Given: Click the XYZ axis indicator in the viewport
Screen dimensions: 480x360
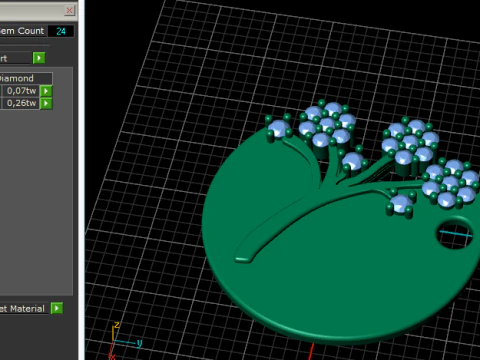Looking at the screenshot, I should 126,340.
